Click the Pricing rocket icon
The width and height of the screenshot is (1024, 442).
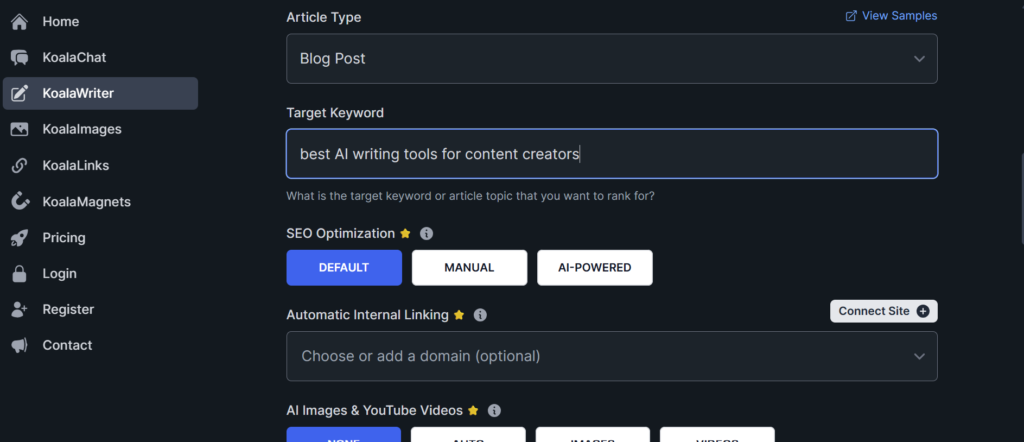(19, 238)
